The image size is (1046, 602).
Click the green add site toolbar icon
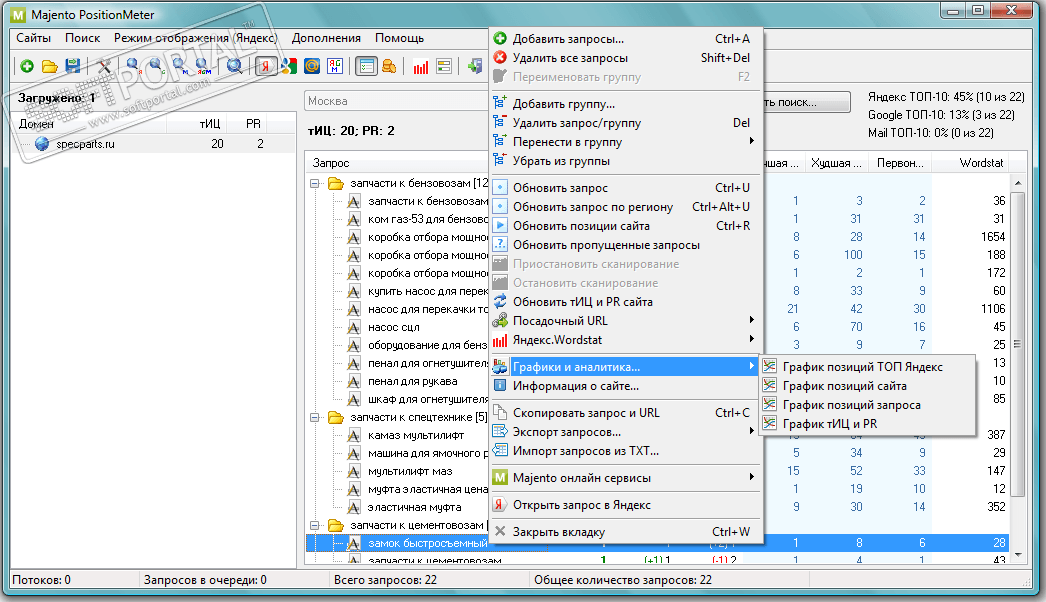point(27,66)
